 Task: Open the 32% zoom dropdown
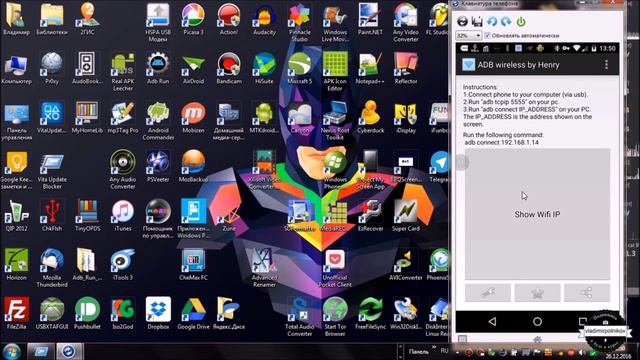(469, 36)
